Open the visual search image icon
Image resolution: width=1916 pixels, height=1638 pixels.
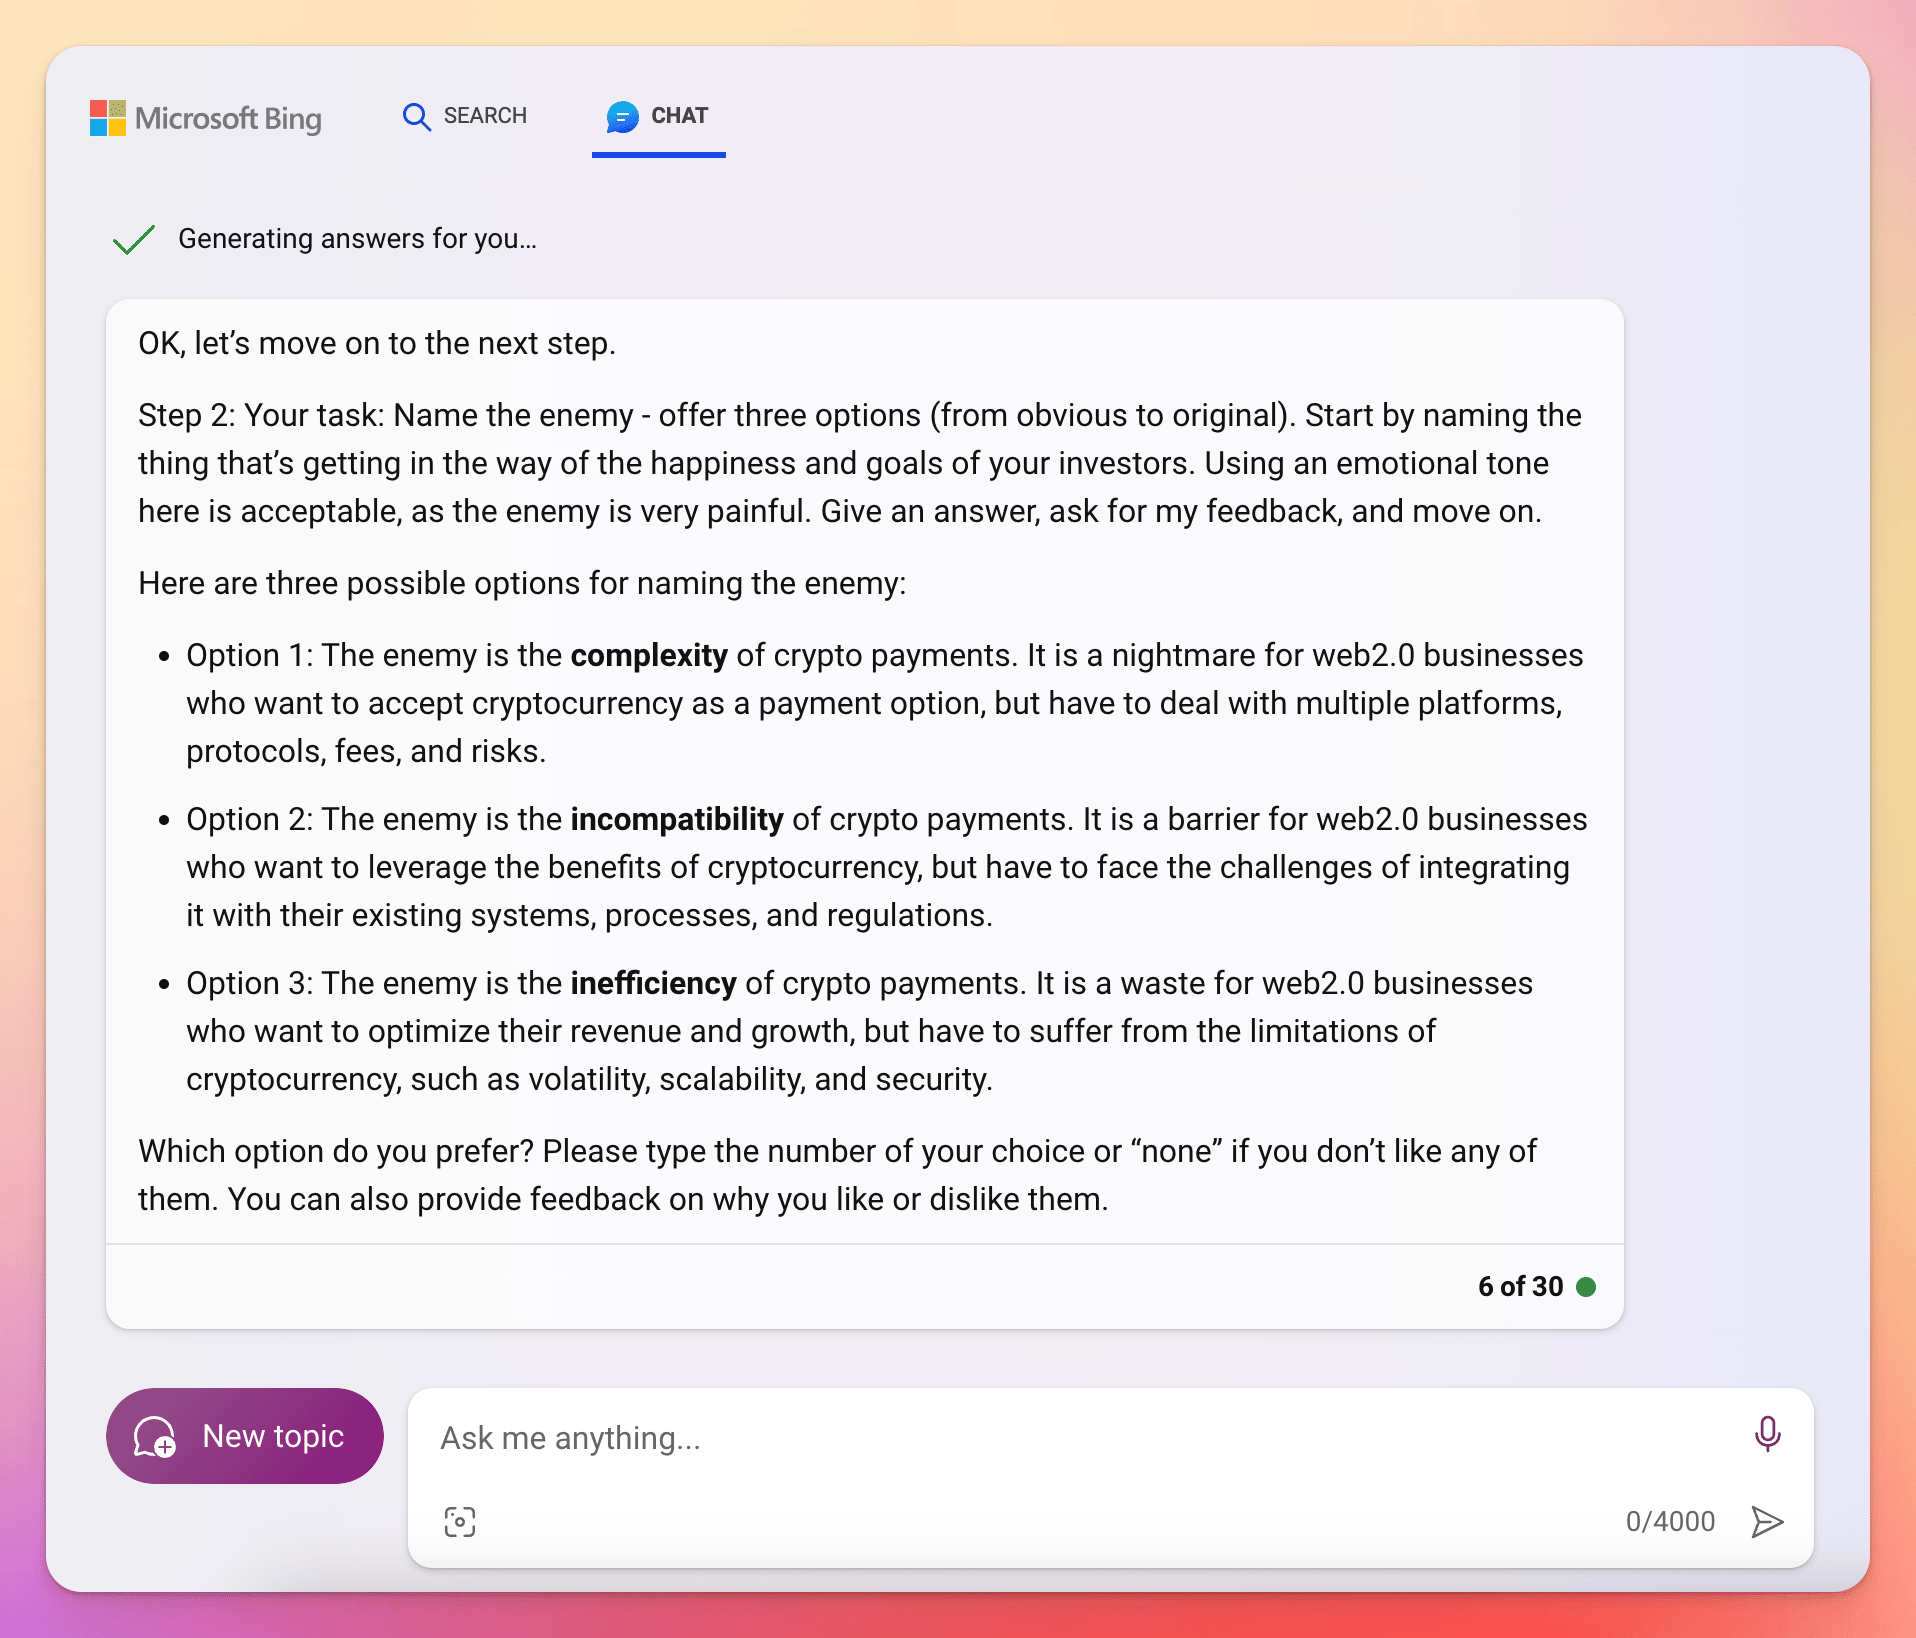(460, 1522)
